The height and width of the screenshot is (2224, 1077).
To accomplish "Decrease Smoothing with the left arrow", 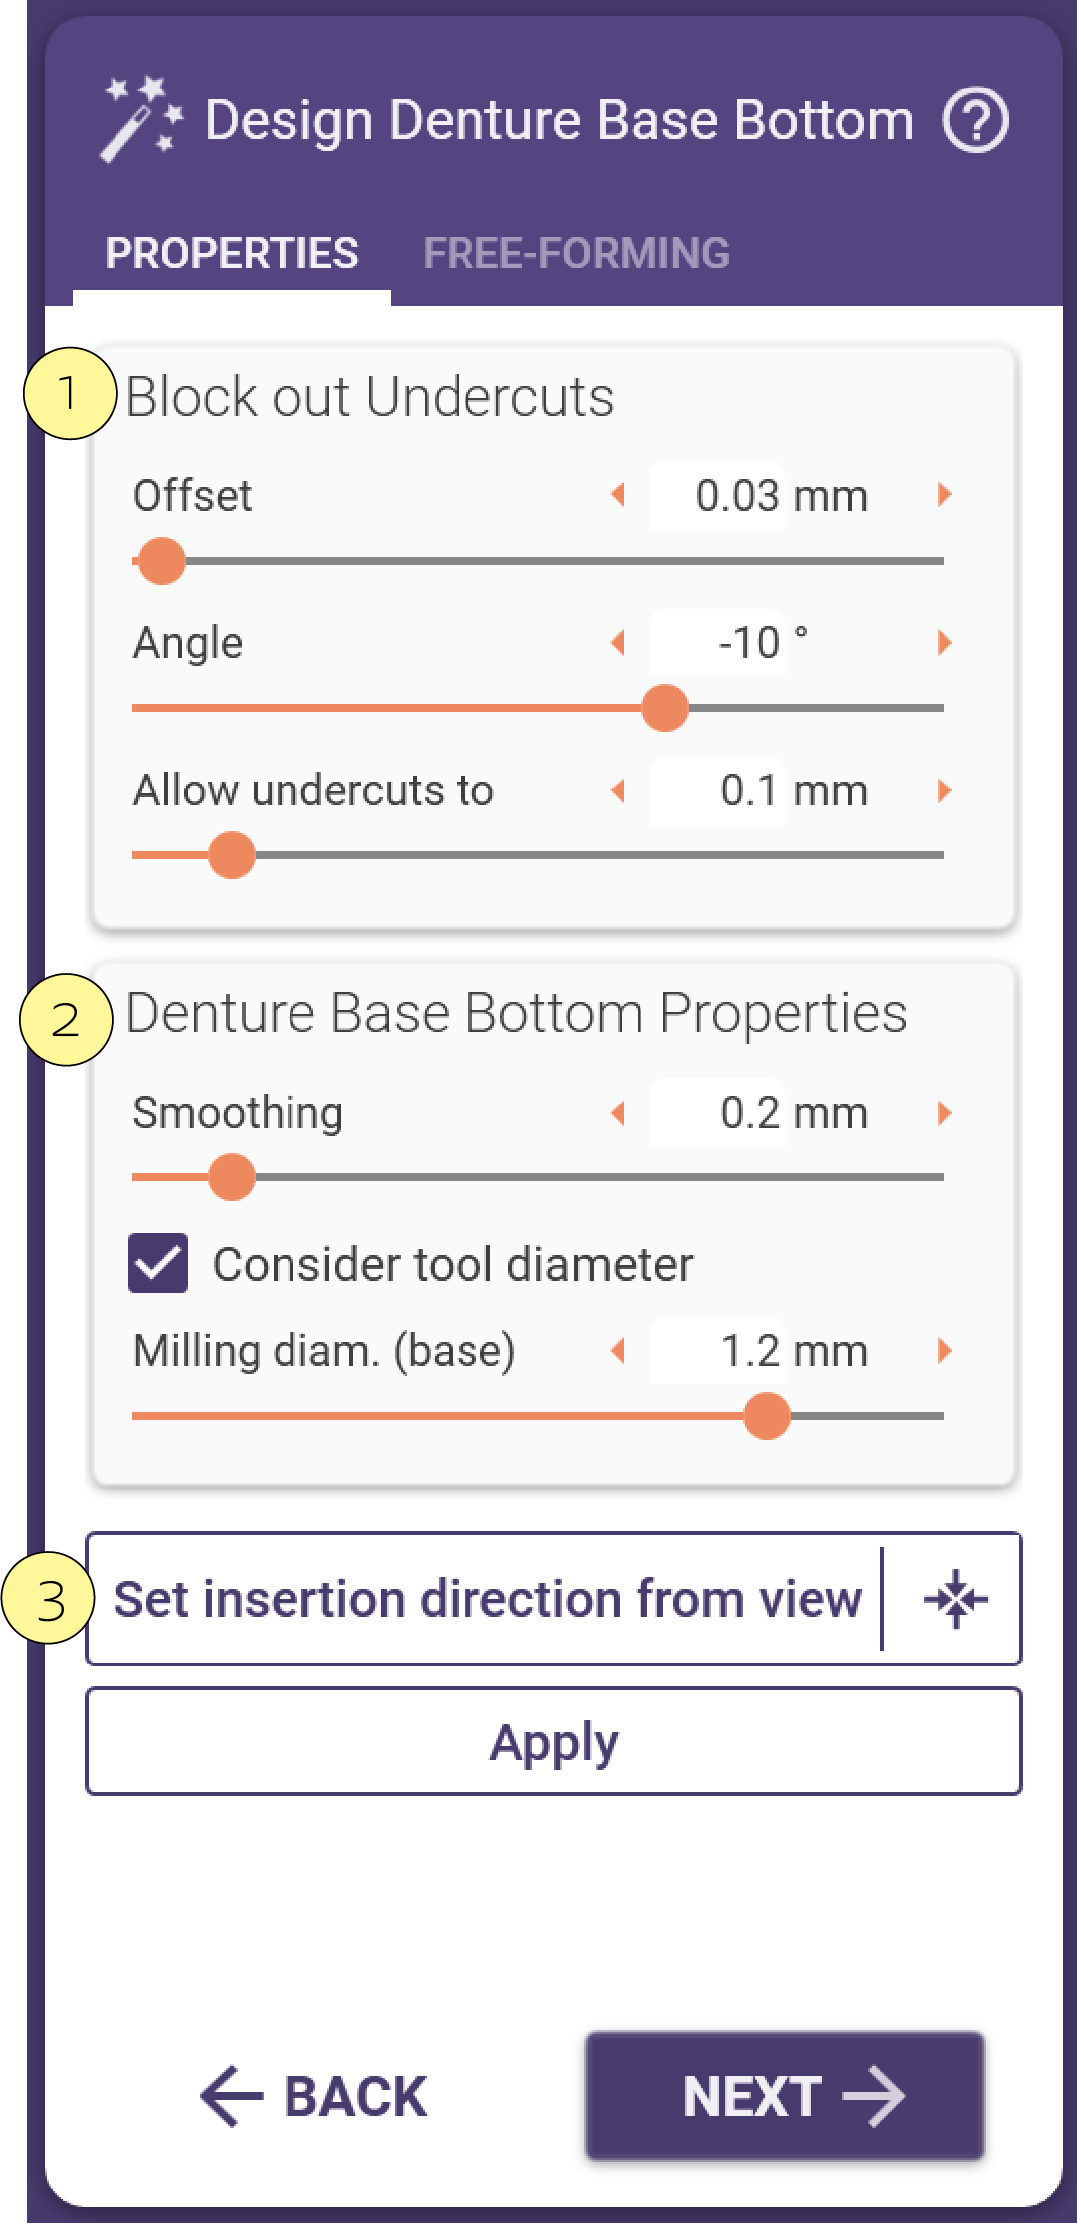I will click(619, 1113).
